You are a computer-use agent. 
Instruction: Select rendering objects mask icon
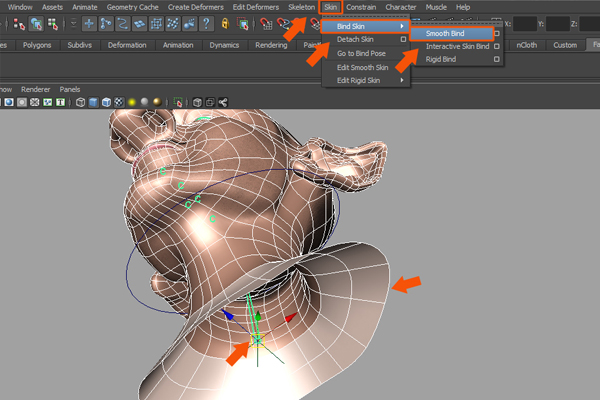190,24
